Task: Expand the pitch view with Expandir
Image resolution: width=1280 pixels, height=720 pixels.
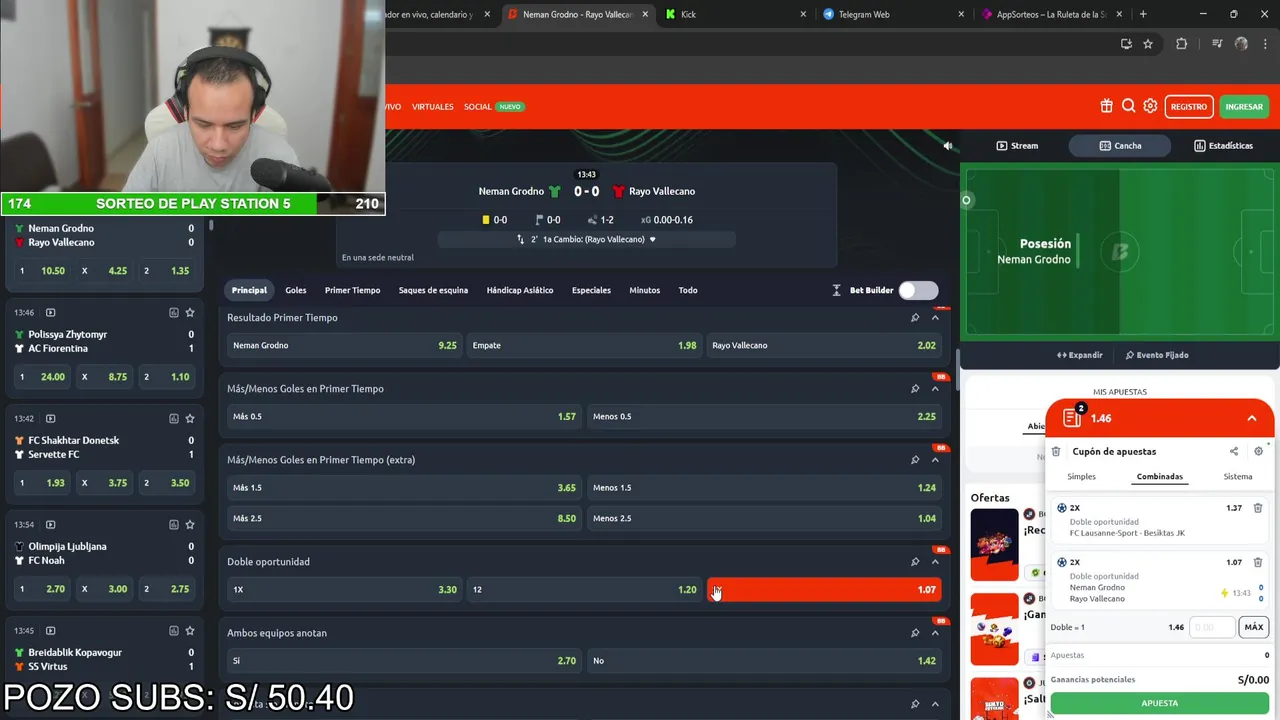Action: (x=1079, y=355)
